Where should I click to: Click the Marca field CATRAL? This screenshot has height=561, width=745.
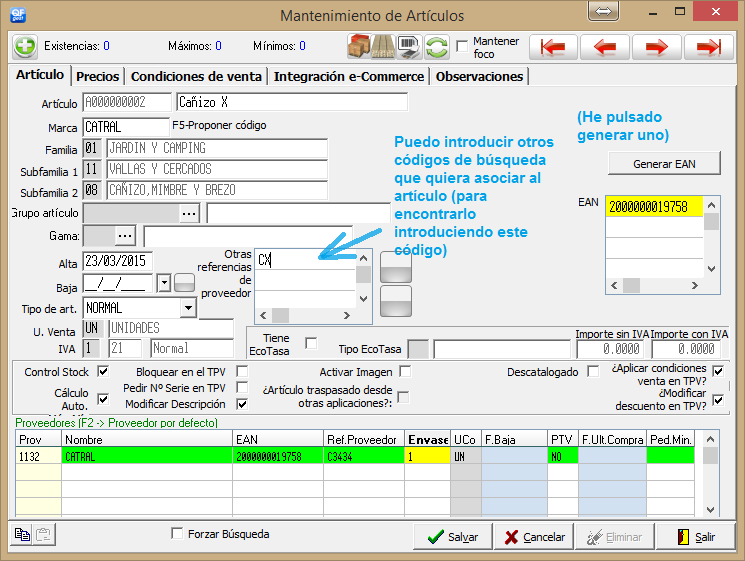pyautogui.click(x=125, y=127)
